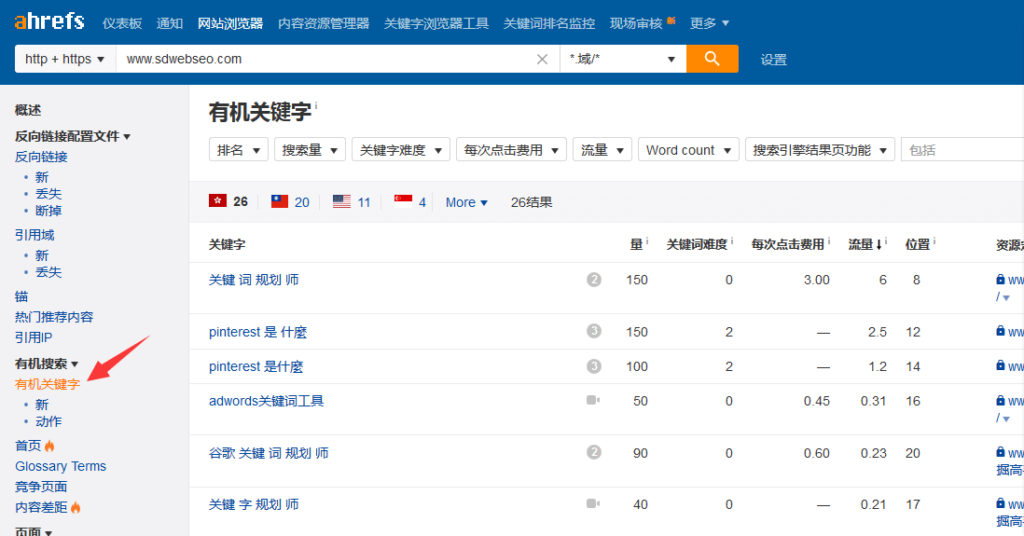Image resolution: width=1024 pixels, height=536 pixels.
Task: Select the Singapore flag filter
Action: [x=410, y=202]
